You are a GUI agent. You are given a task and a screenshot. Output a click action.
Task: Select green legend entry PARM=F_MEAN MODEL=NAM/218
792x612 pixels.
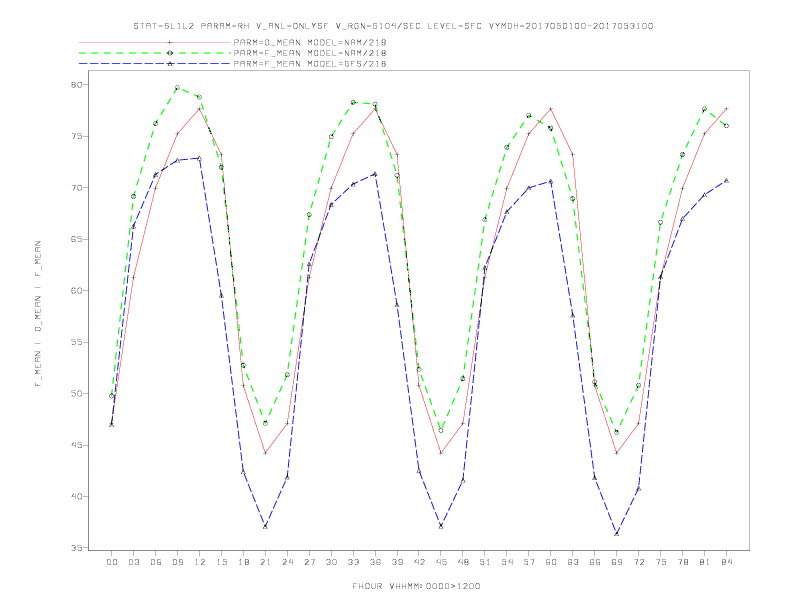310,53
